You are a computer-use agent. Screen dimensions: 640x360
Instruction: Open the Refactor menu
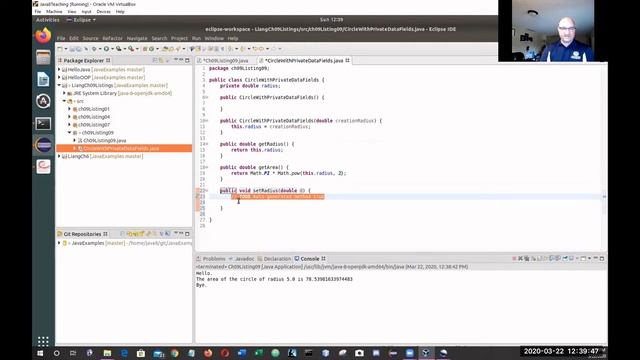pos(112,38)
